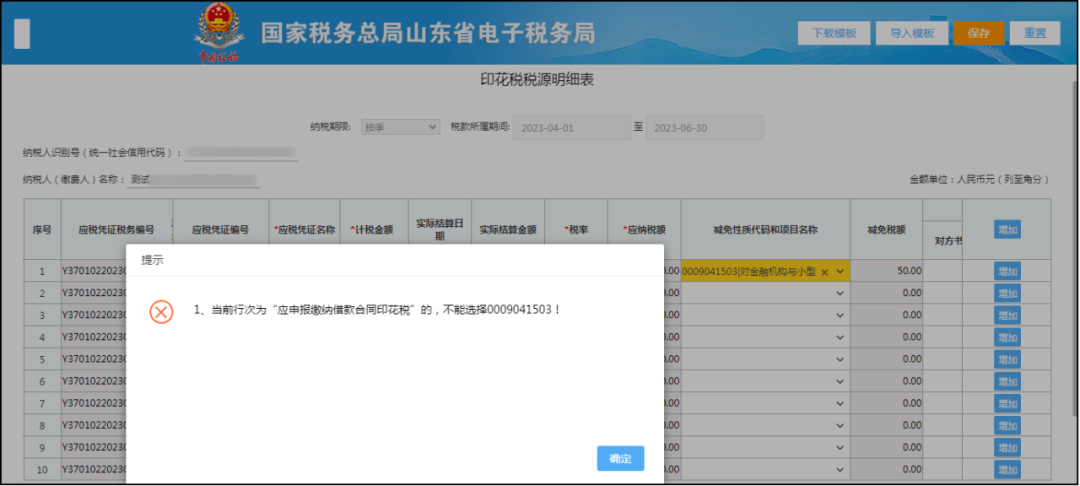Click the 确定 button in the dialog

point(621,458)
